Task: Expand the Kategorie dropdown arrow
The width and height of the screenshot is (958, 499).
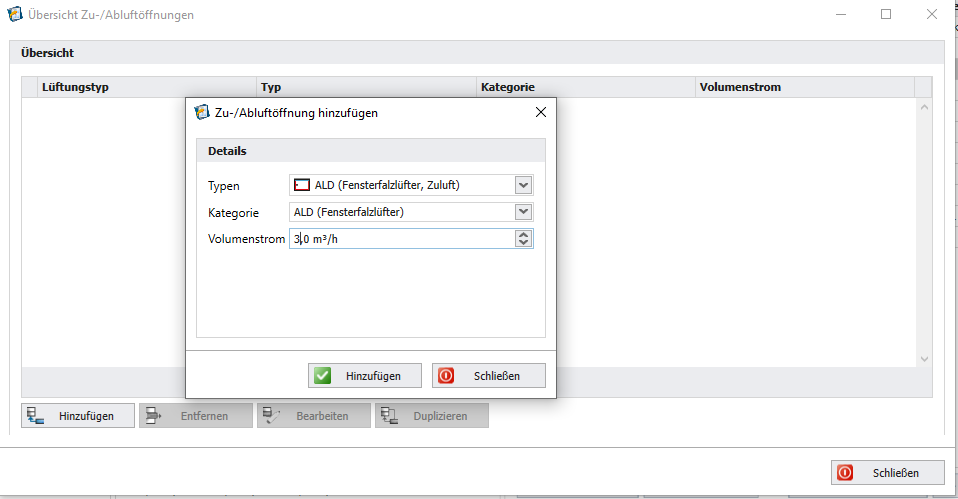Action: 522,212
